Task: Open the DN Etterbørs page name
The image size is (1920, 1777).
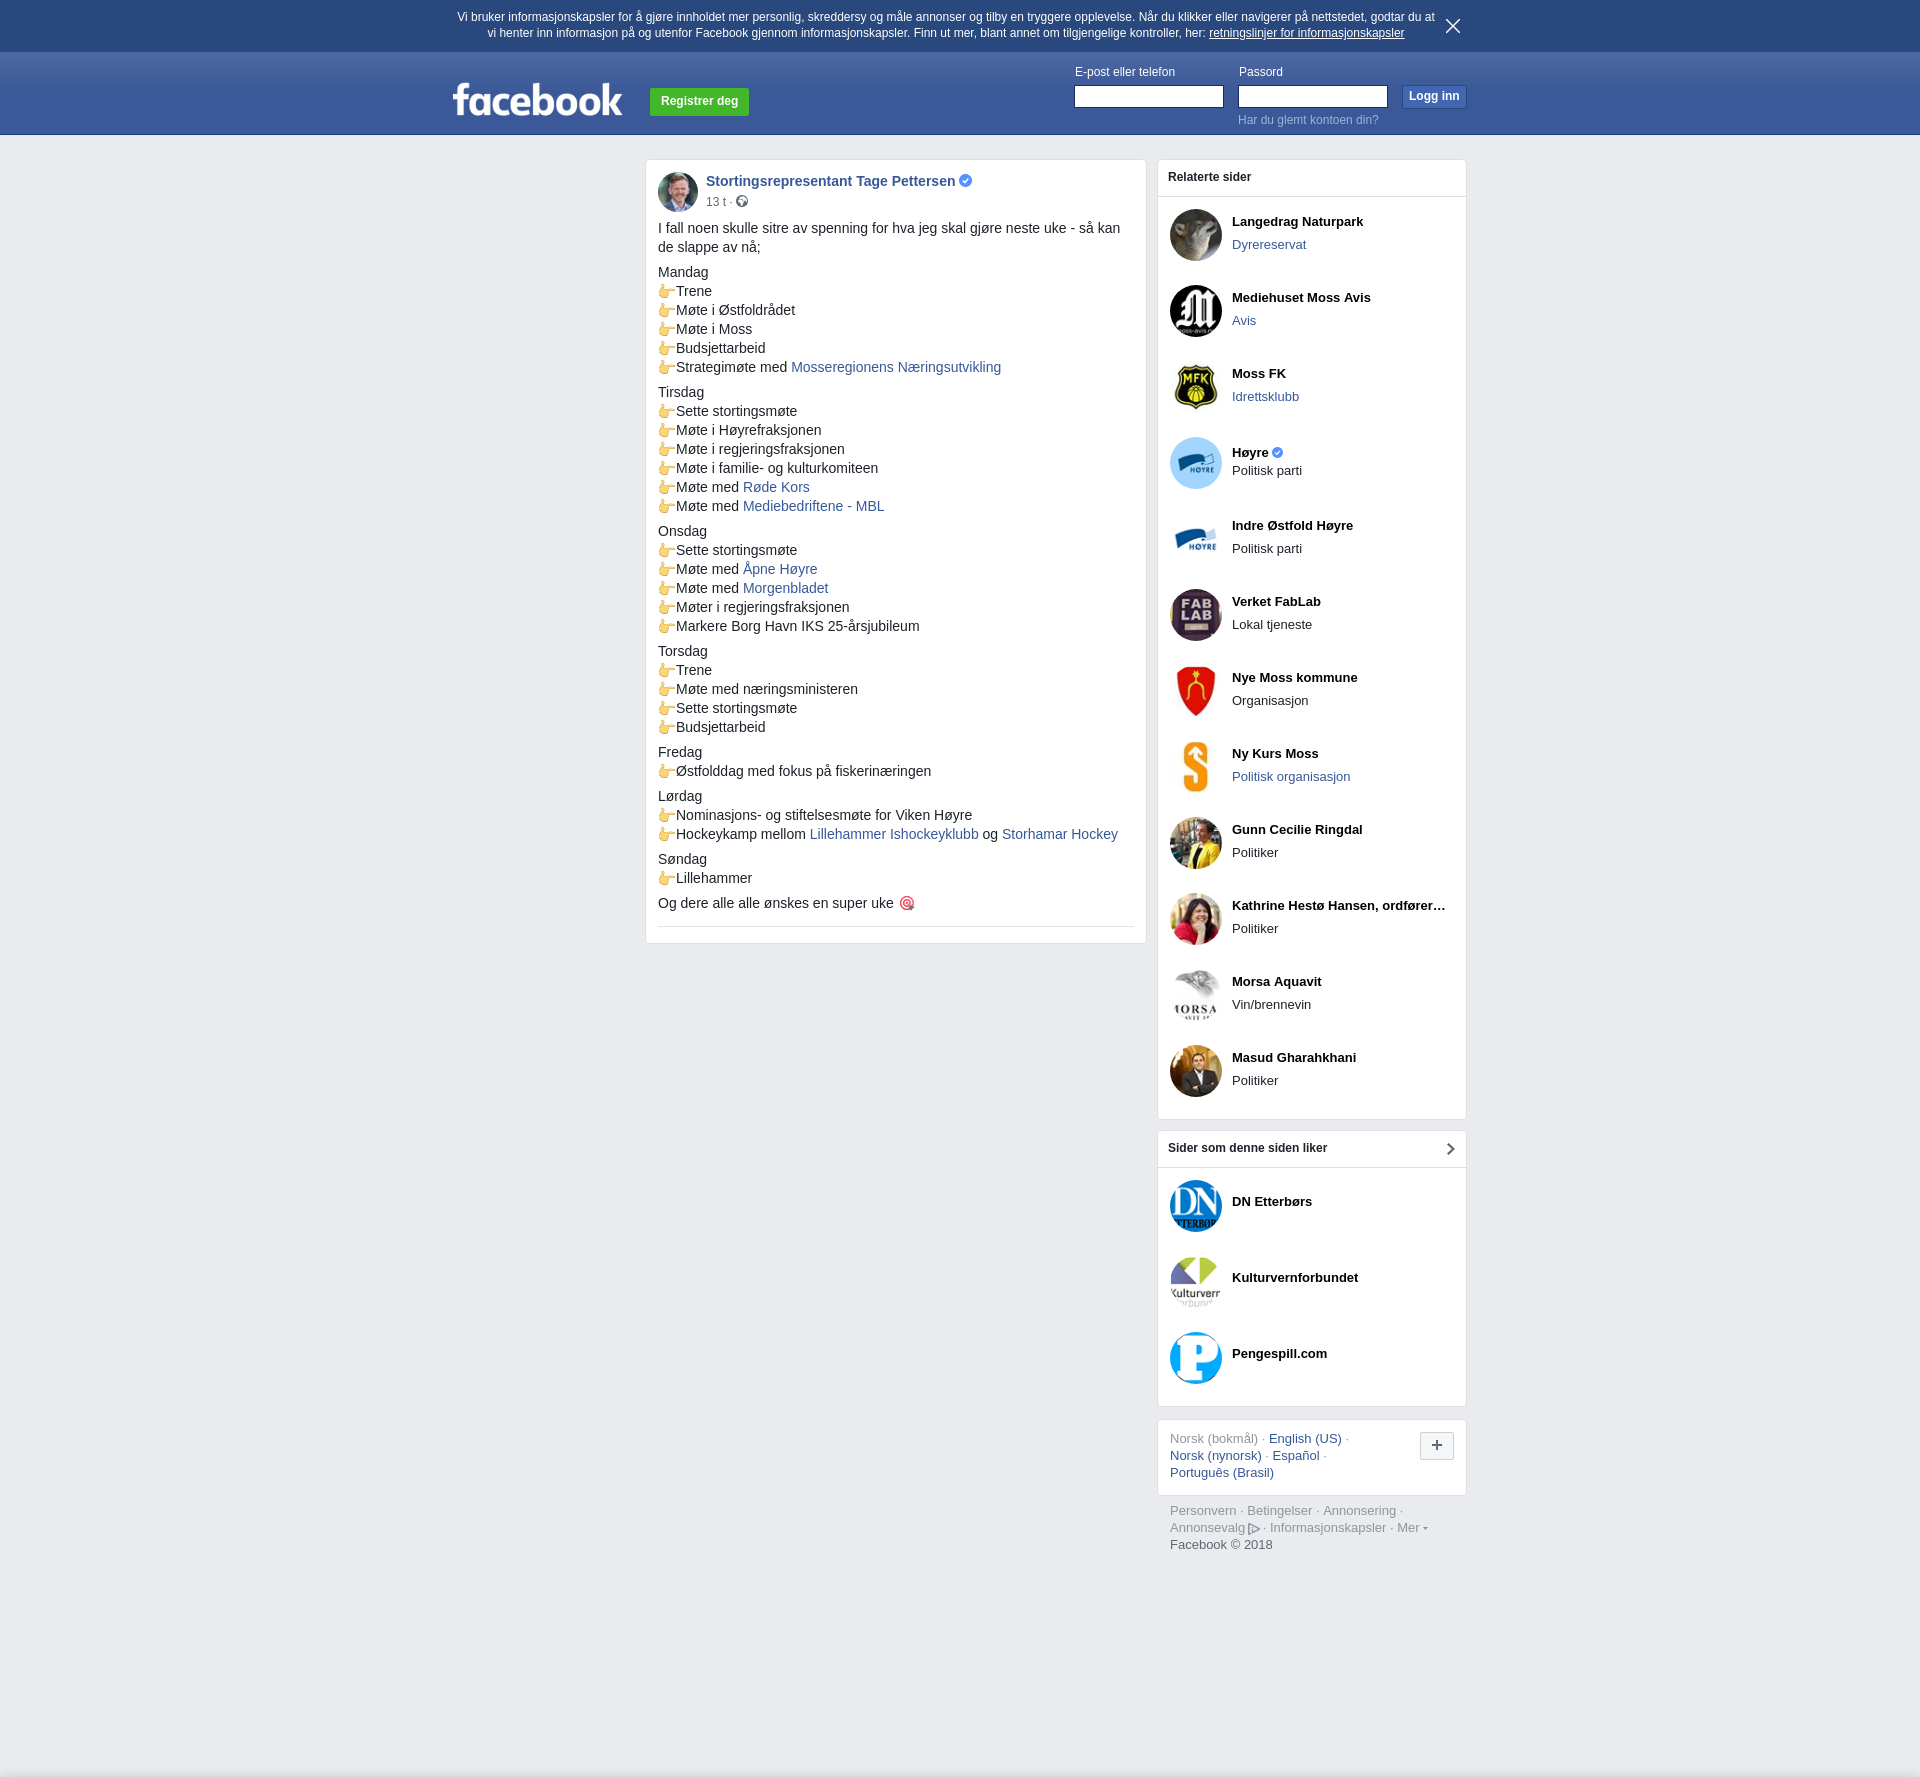Action: coord(1272,1202)
